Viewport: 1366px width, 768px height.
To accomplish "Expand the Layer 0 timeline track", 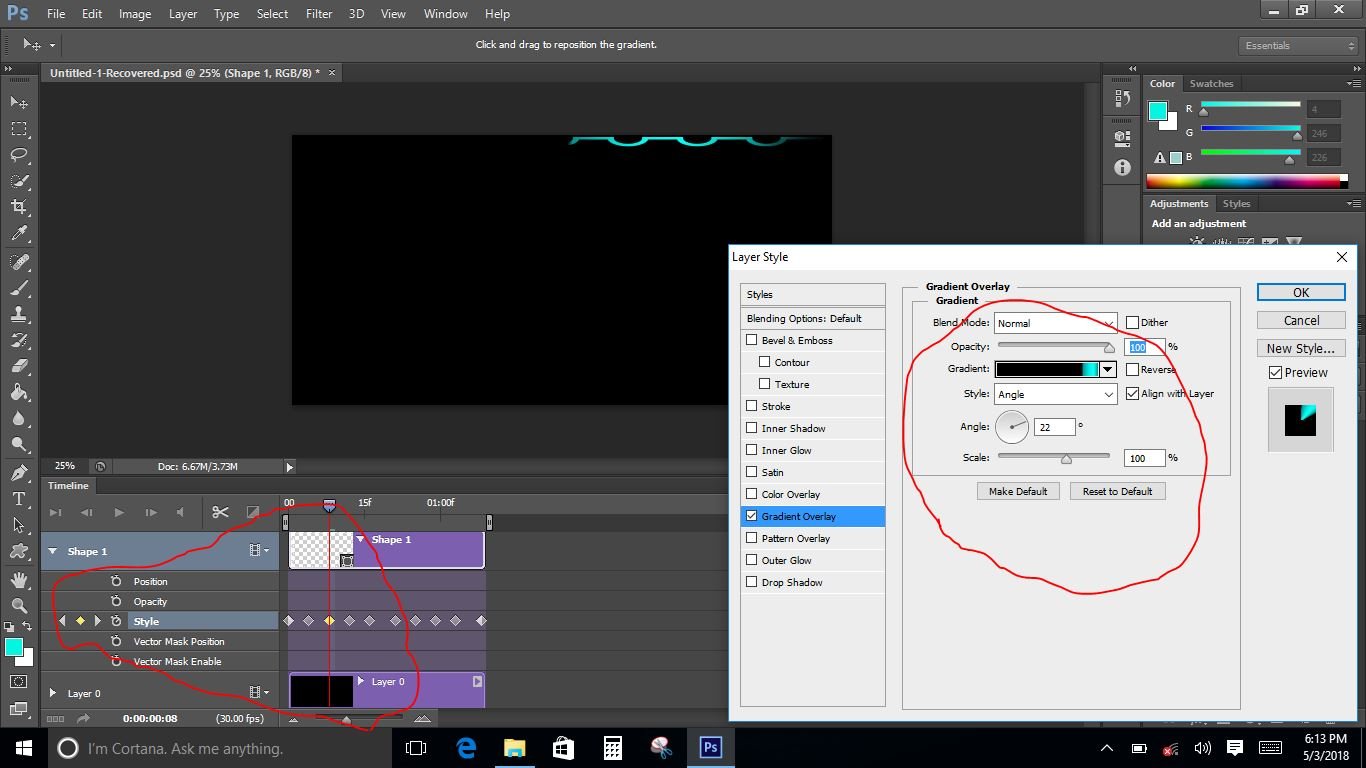I will 52,692.
